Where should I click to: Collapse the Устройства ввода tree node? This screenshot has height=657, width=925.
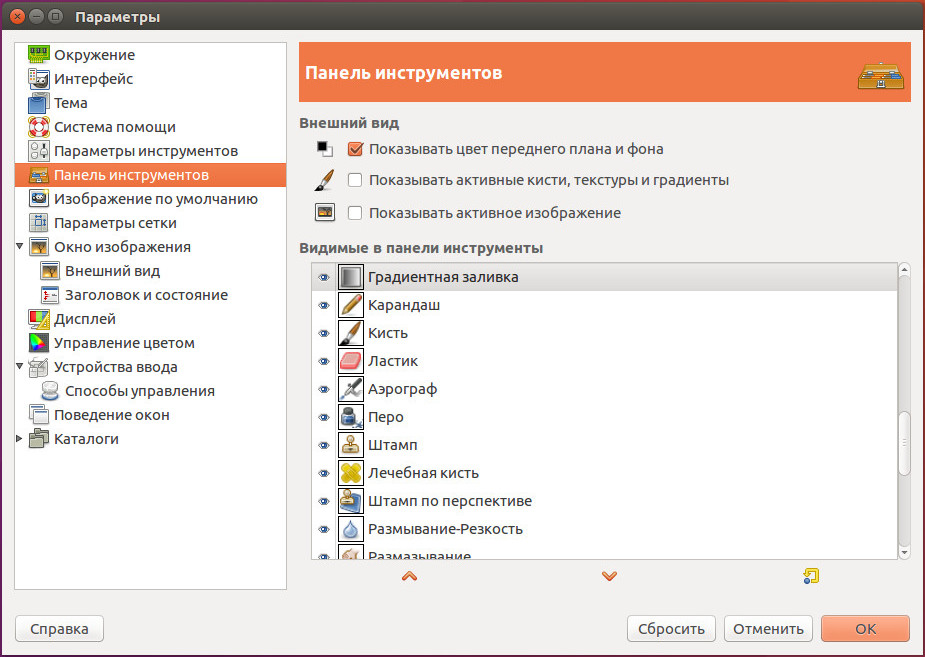pyautogui.click(x=19, y=366)
